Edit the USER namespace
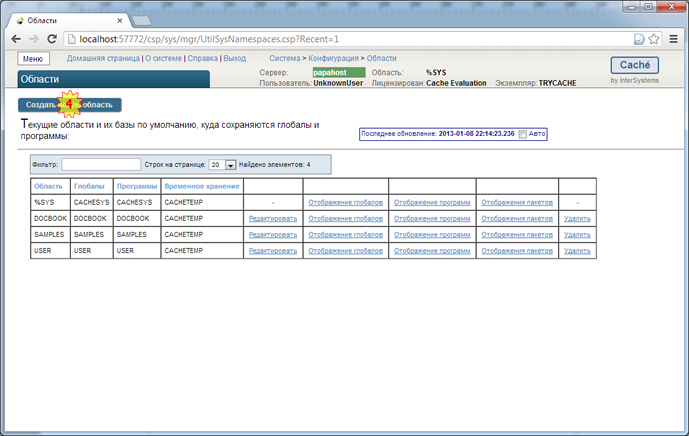Viewport: 689px width, 436px height. [273, 251]
